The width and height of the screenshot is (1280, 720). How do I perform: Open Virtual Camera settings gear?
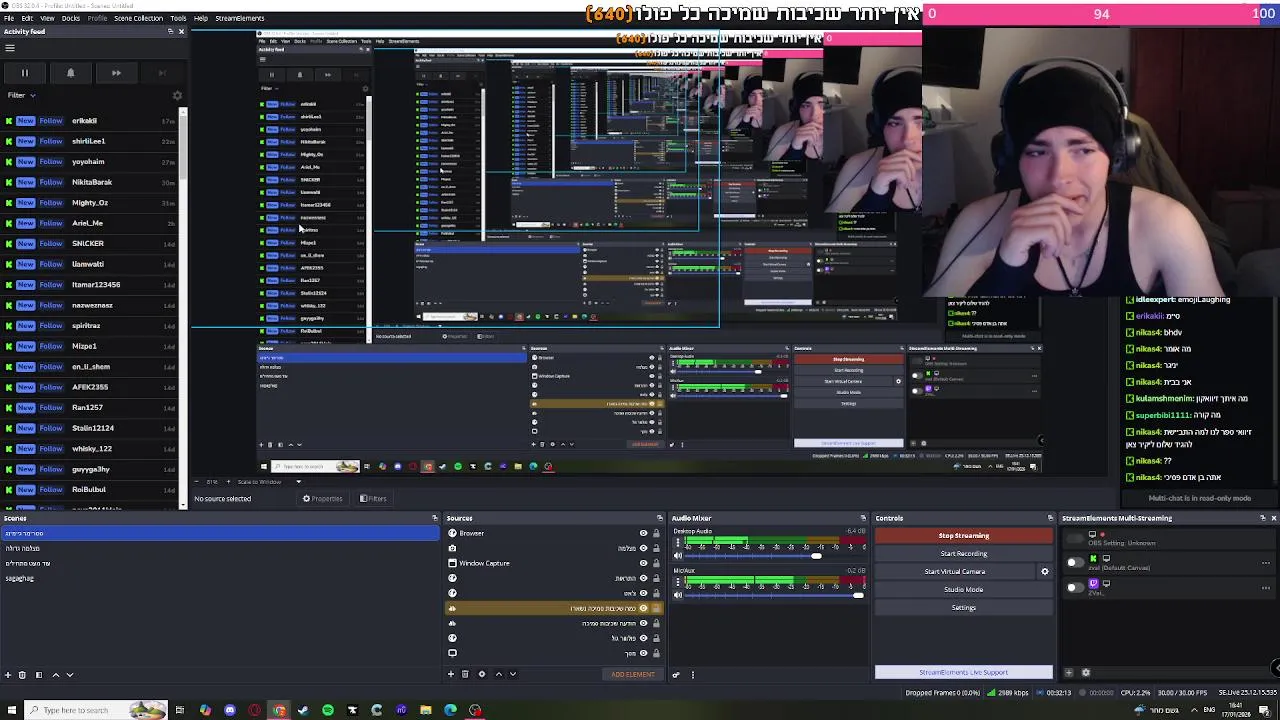[x=1045, y=572]
